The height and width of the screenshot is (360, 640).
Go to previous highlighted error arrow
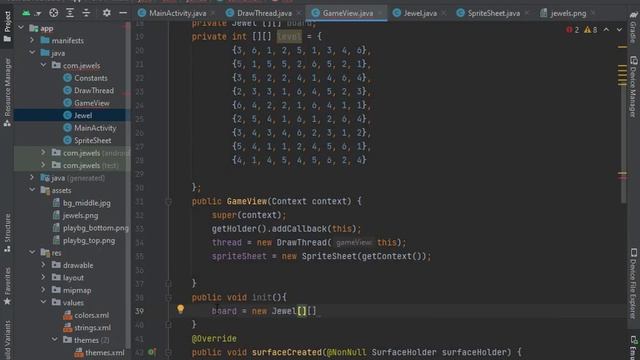point(607,29)
